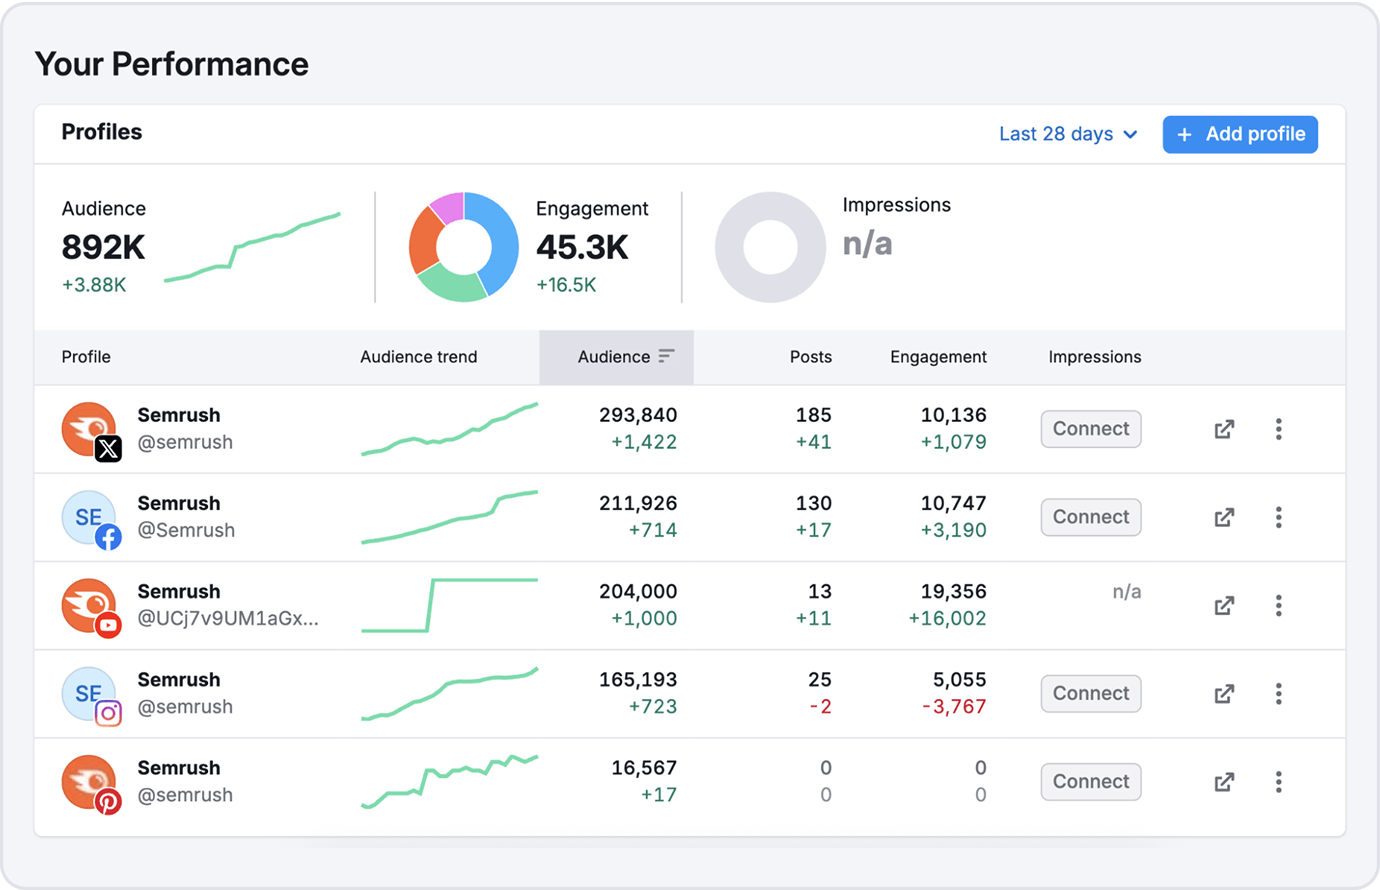This screenshot has height=890, width=1380.
Task: Click the external link icon for the Pinterest row
Action: (x=1223, y=782)
